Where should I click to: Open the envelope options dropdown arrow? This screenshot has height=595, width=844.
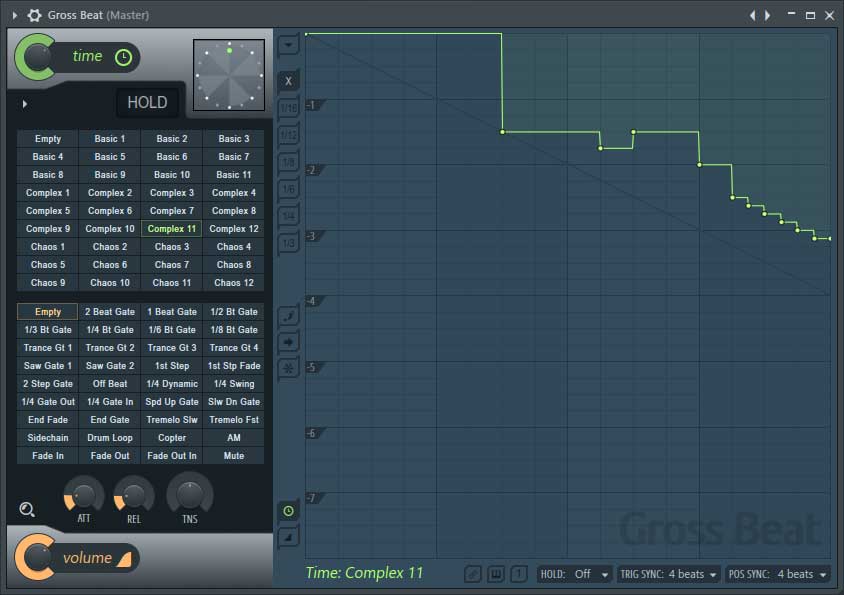289,45
